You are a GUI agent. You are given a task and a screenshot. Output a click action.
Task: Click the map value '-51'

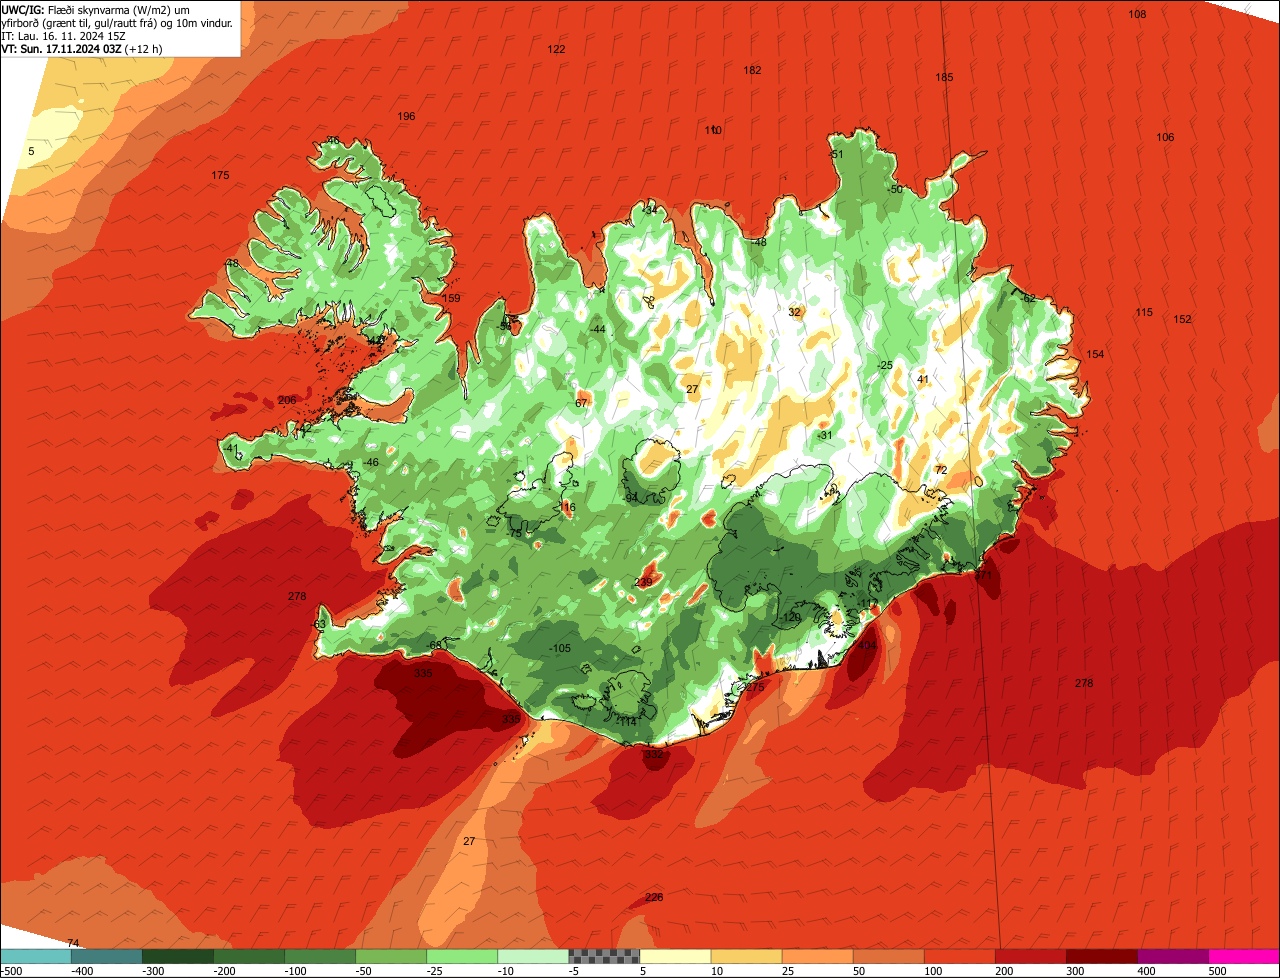coord(837,154)
